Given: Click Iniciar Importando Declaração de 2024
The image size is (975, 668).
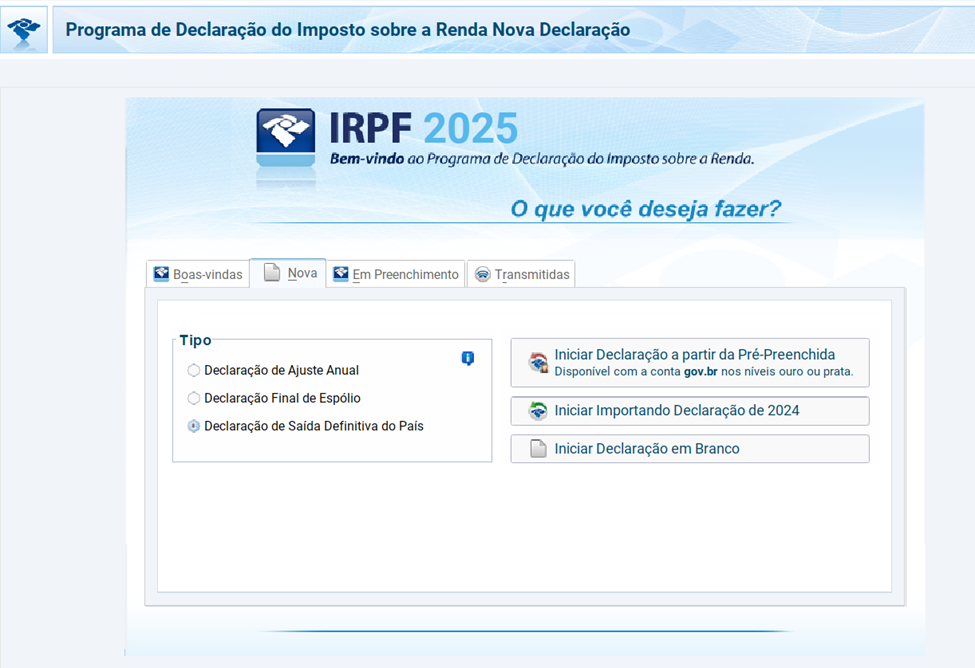Looking at the screenshot, I should 690,411.
